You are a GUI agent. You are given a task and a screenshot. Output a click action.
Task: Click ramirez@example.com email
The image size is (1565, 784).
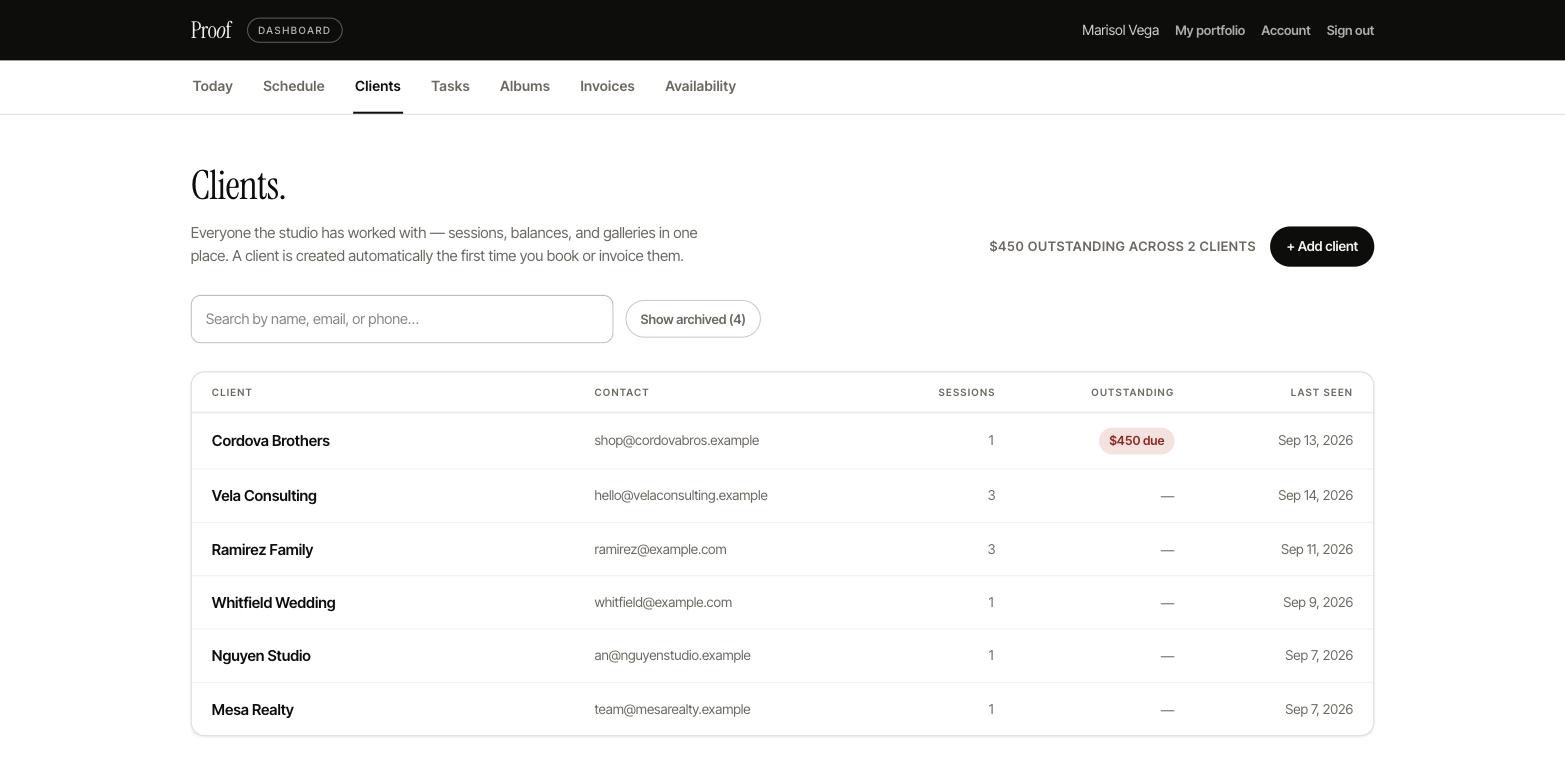660,550
